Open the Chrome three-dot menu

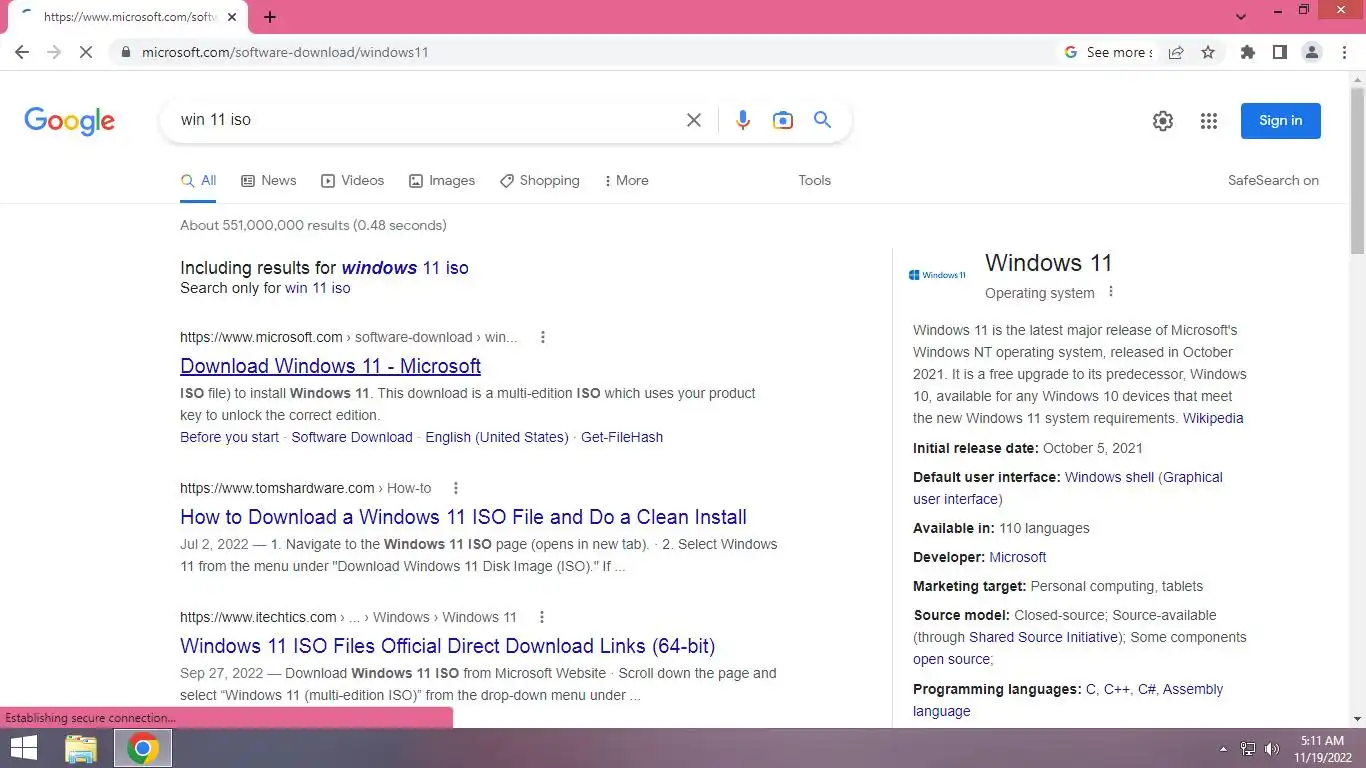[x=1343, y=52]
